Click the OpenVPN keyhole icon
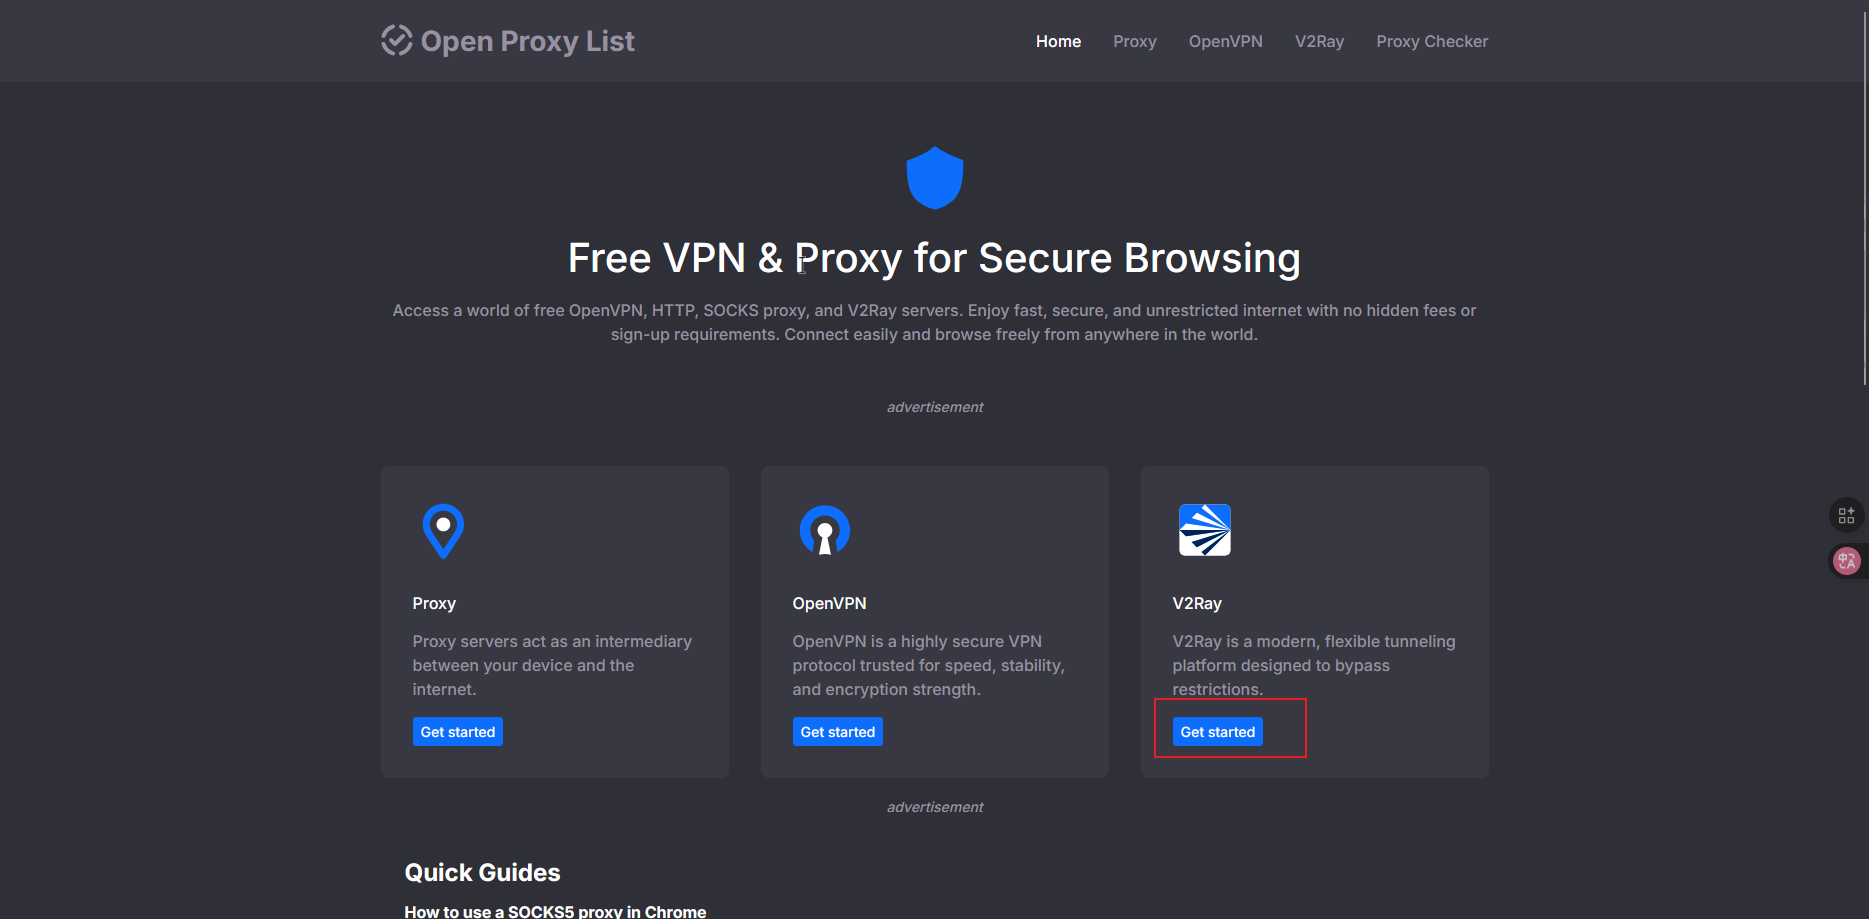The height and width of the screenshot is (919, 1869). point(824,530)
